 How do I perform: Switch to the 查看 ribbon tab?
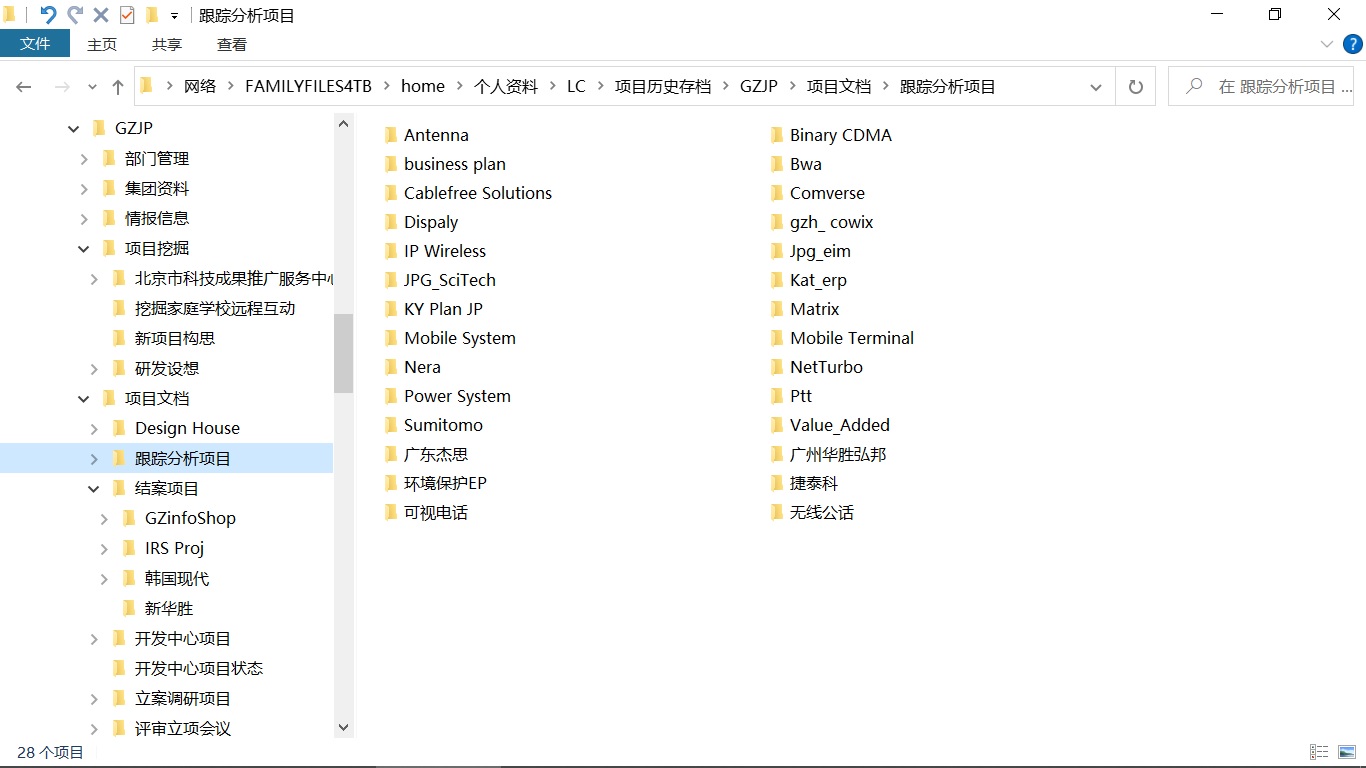click(232, 44)
